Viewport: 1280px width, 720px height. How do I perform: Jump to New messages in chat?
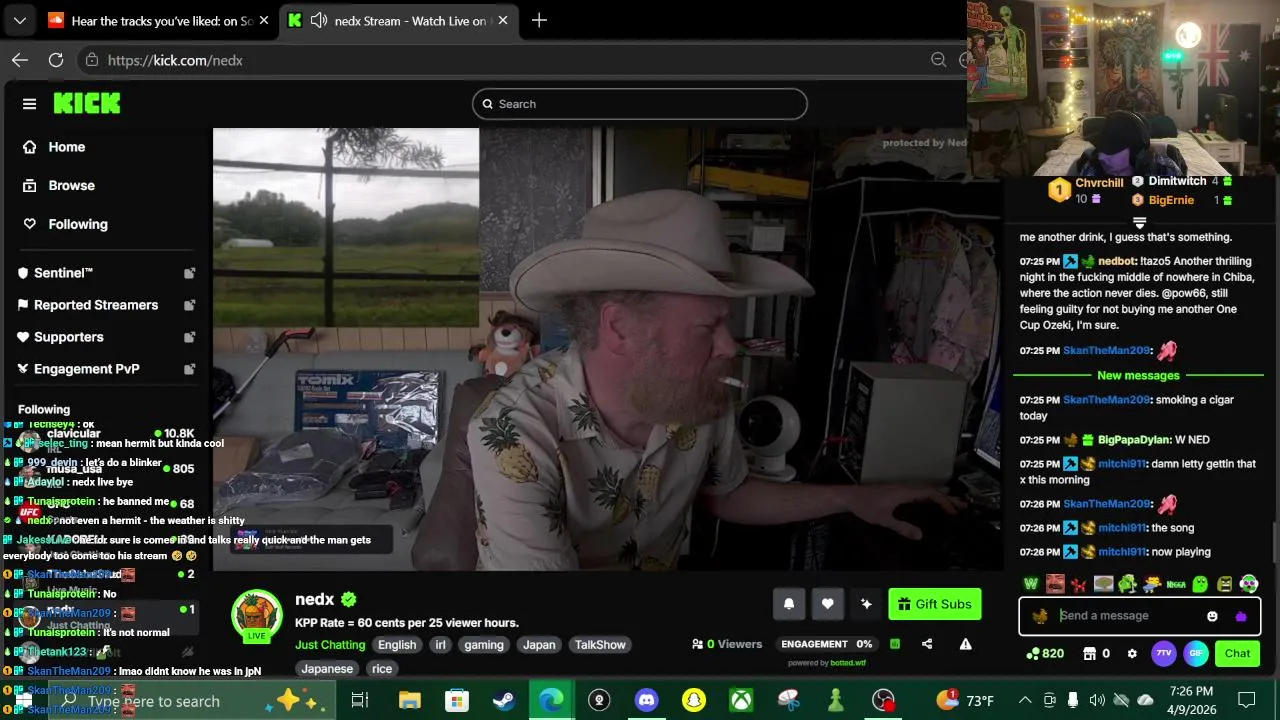click(1138, 376)
